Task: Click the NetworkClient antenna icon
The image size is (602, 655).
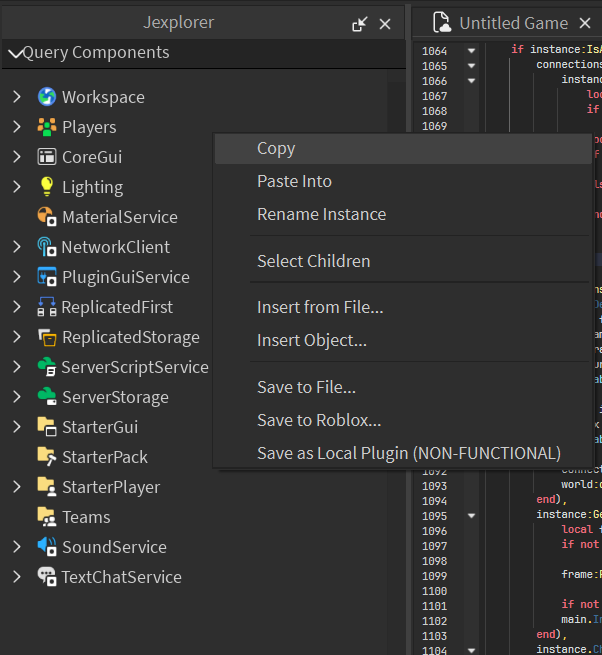Action: click(47, 247)
